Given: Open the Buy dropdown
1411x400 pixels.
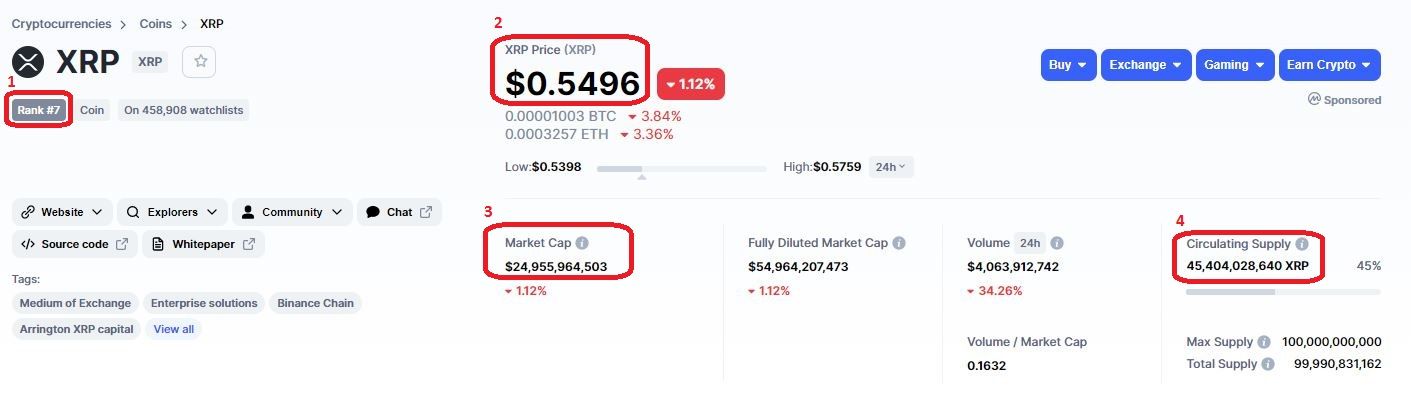Looking at the screenshot, I should tap(1068, 65).
